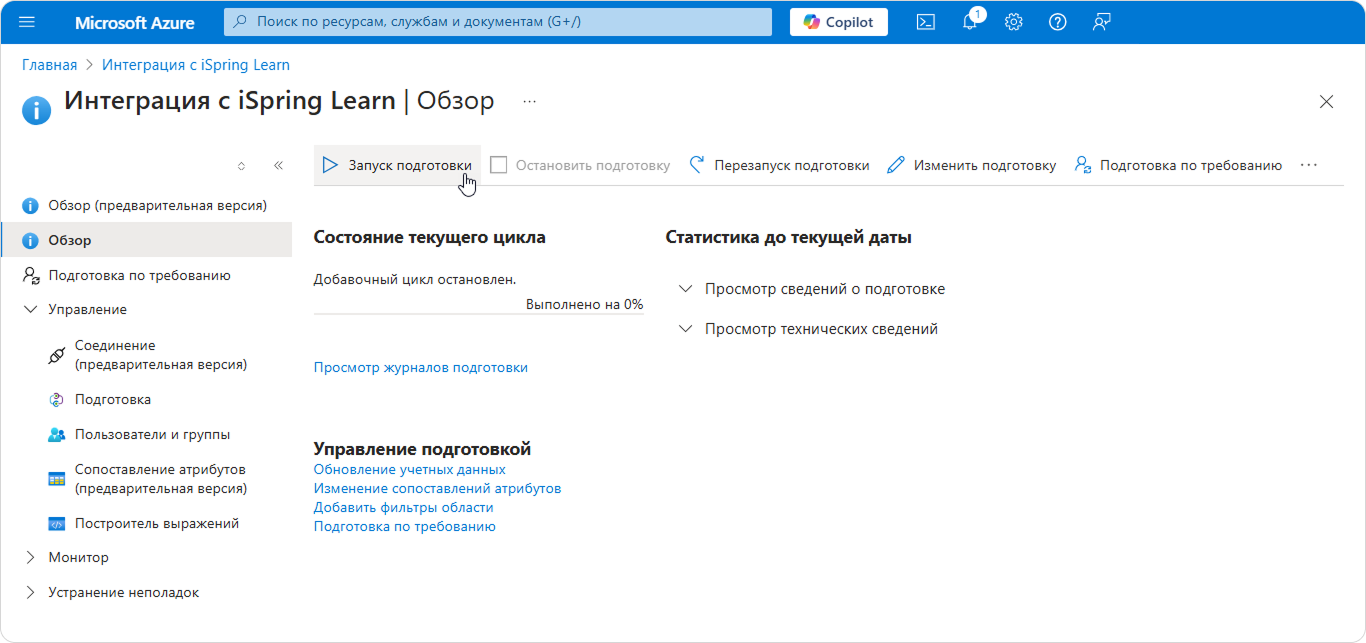The image size is (1366, 643).
Task: Click the page title info icon
Action: 37,109
